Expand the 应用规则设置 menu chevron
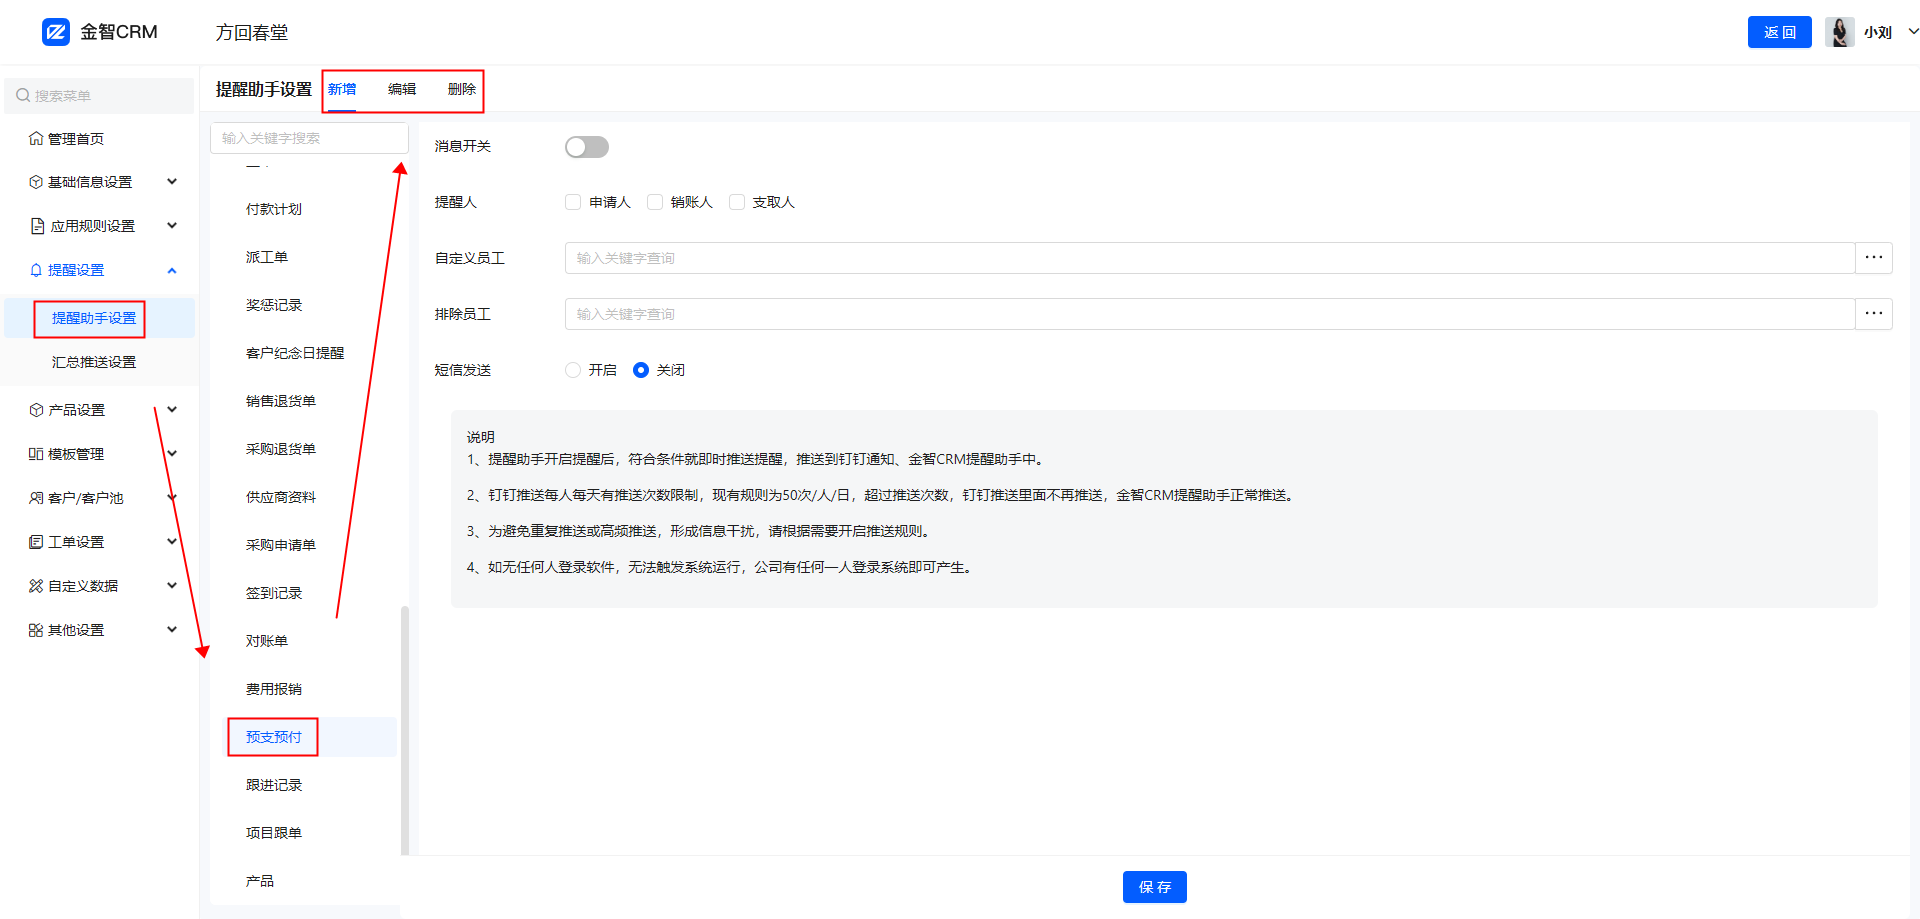1920x919 pixels. 172,226
